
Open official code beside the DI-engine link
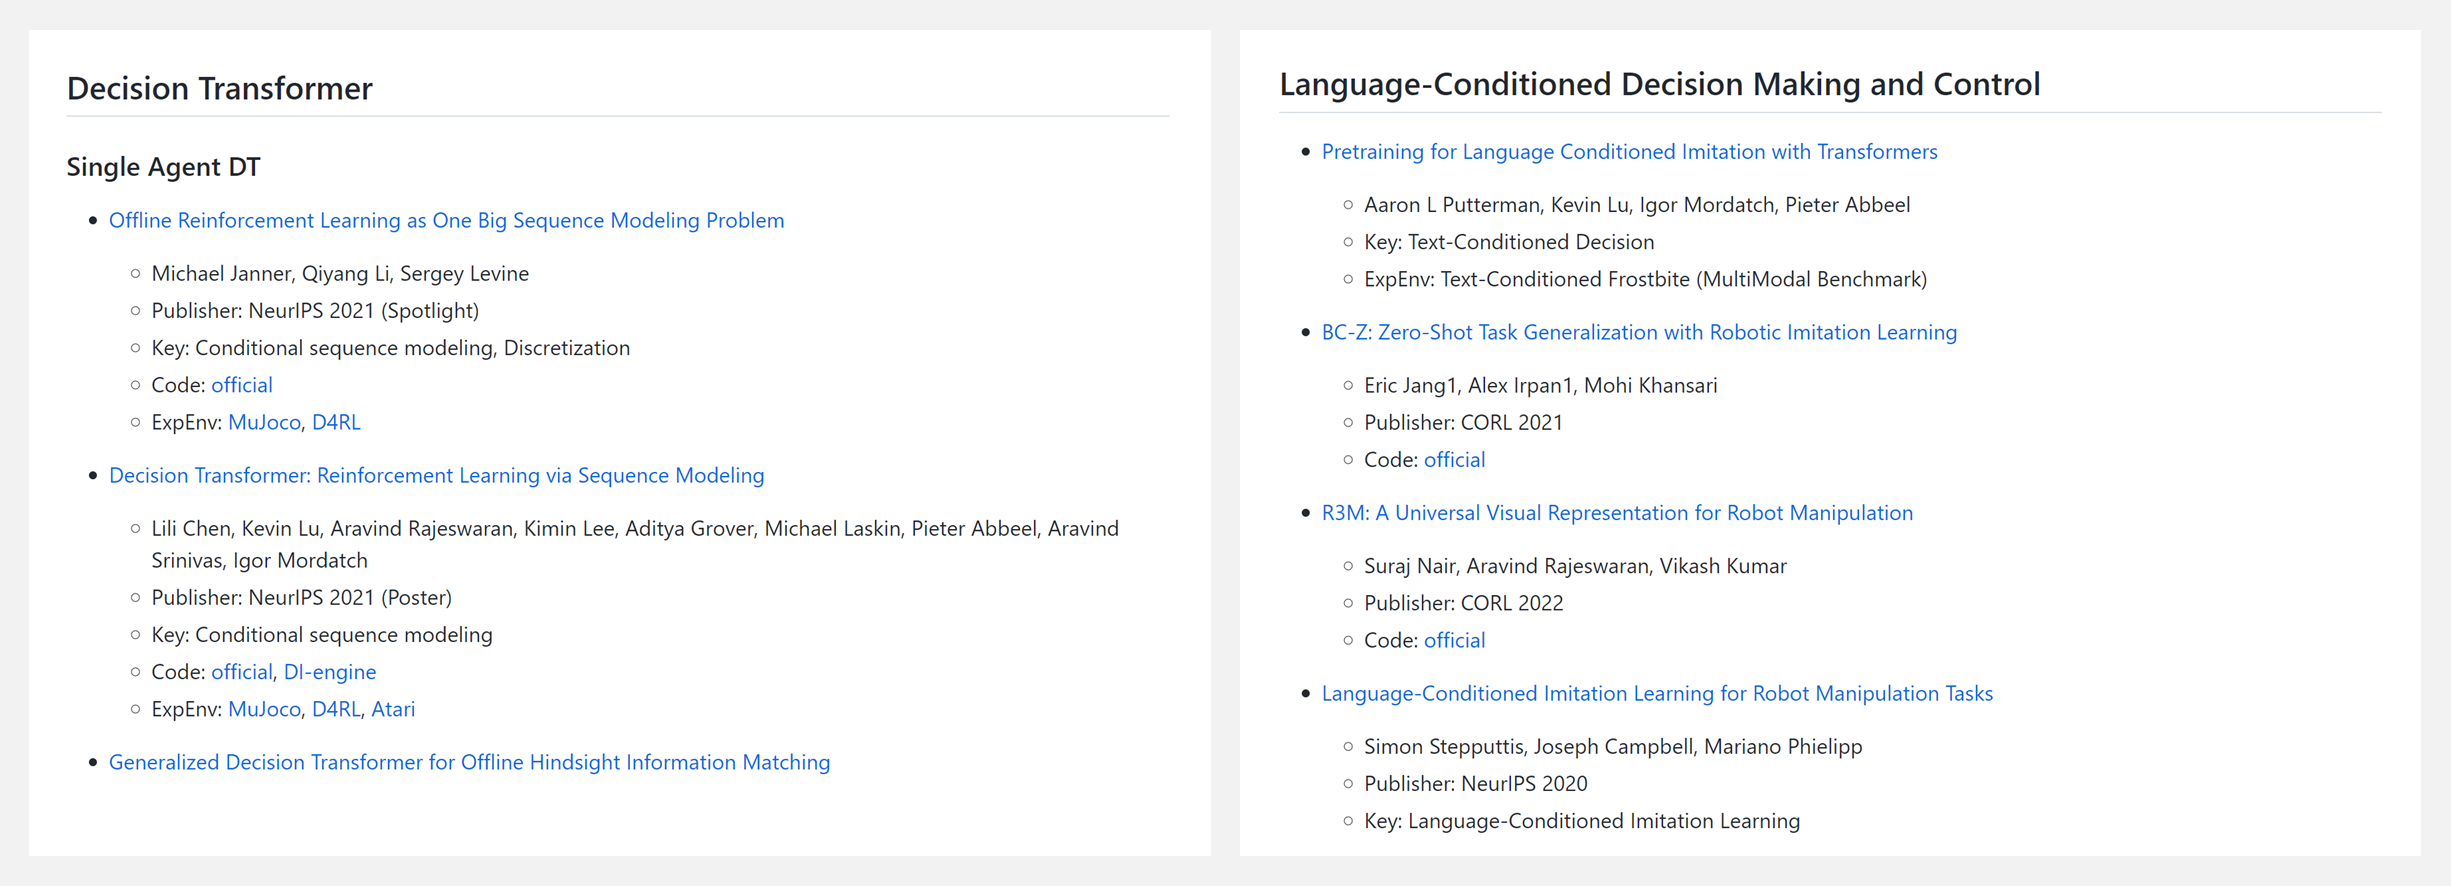[x=242, y=672]
